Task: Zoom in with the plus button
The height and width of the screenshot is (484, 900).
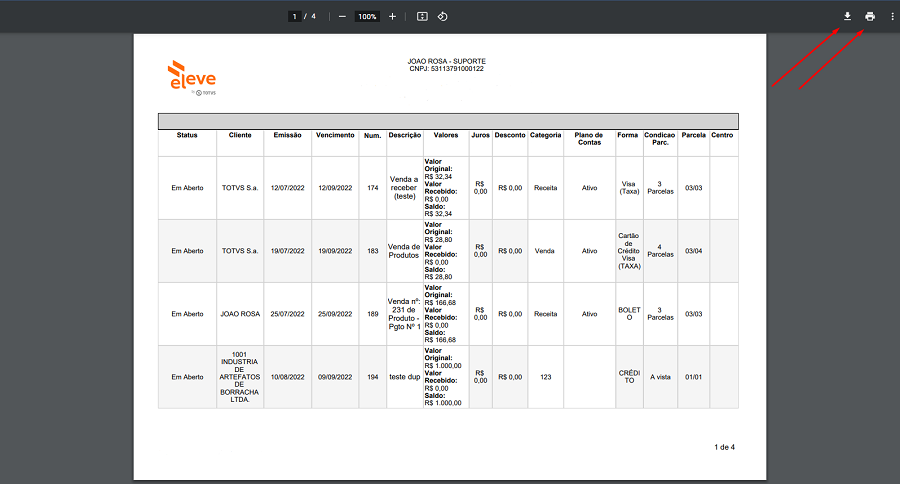Action: [393, 17]
